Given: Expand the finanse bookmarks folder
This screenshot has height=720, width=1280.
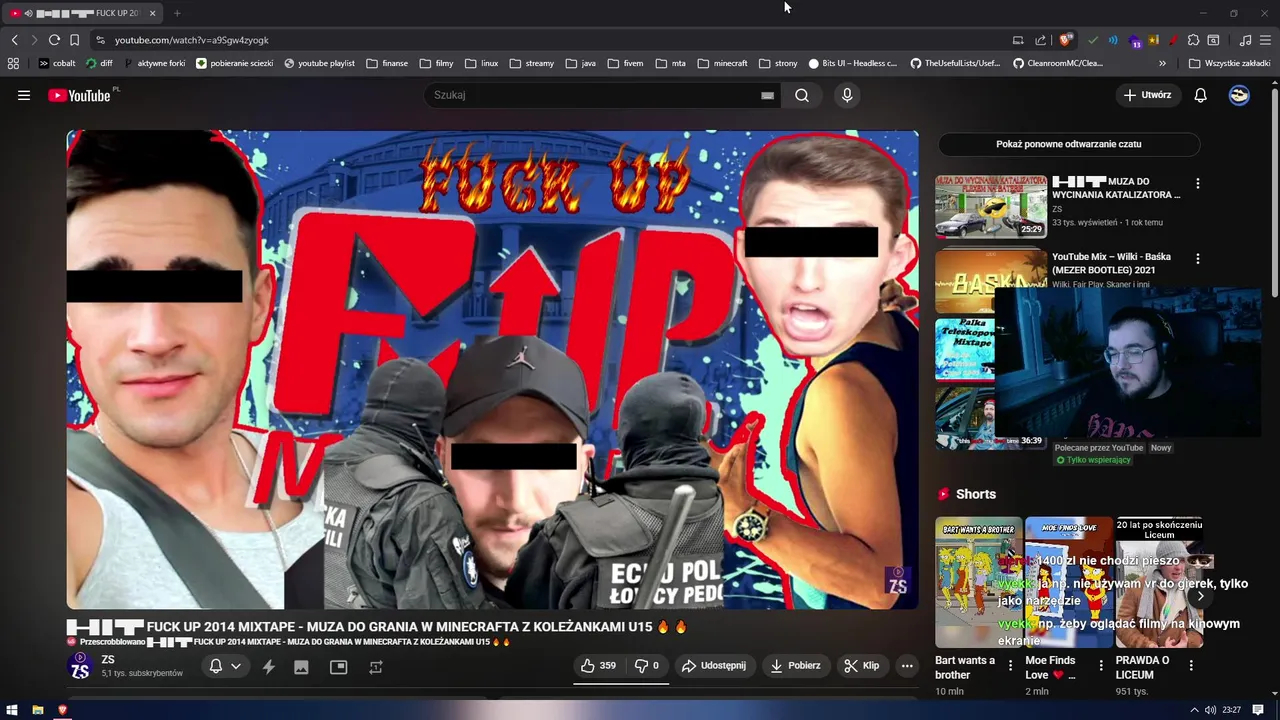Looking at the screenshot, I should pyautogui.click(x=387, y=63).
